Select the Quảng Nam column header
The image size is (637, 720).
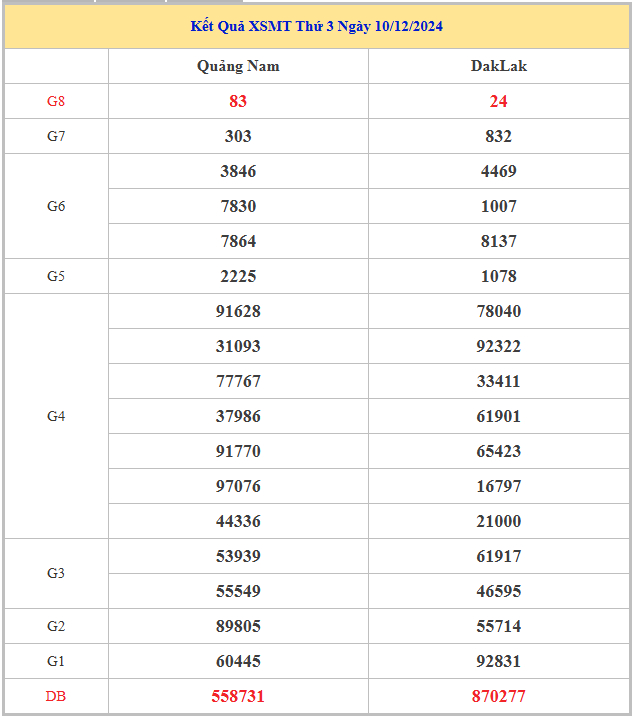(x=238, y=66)
